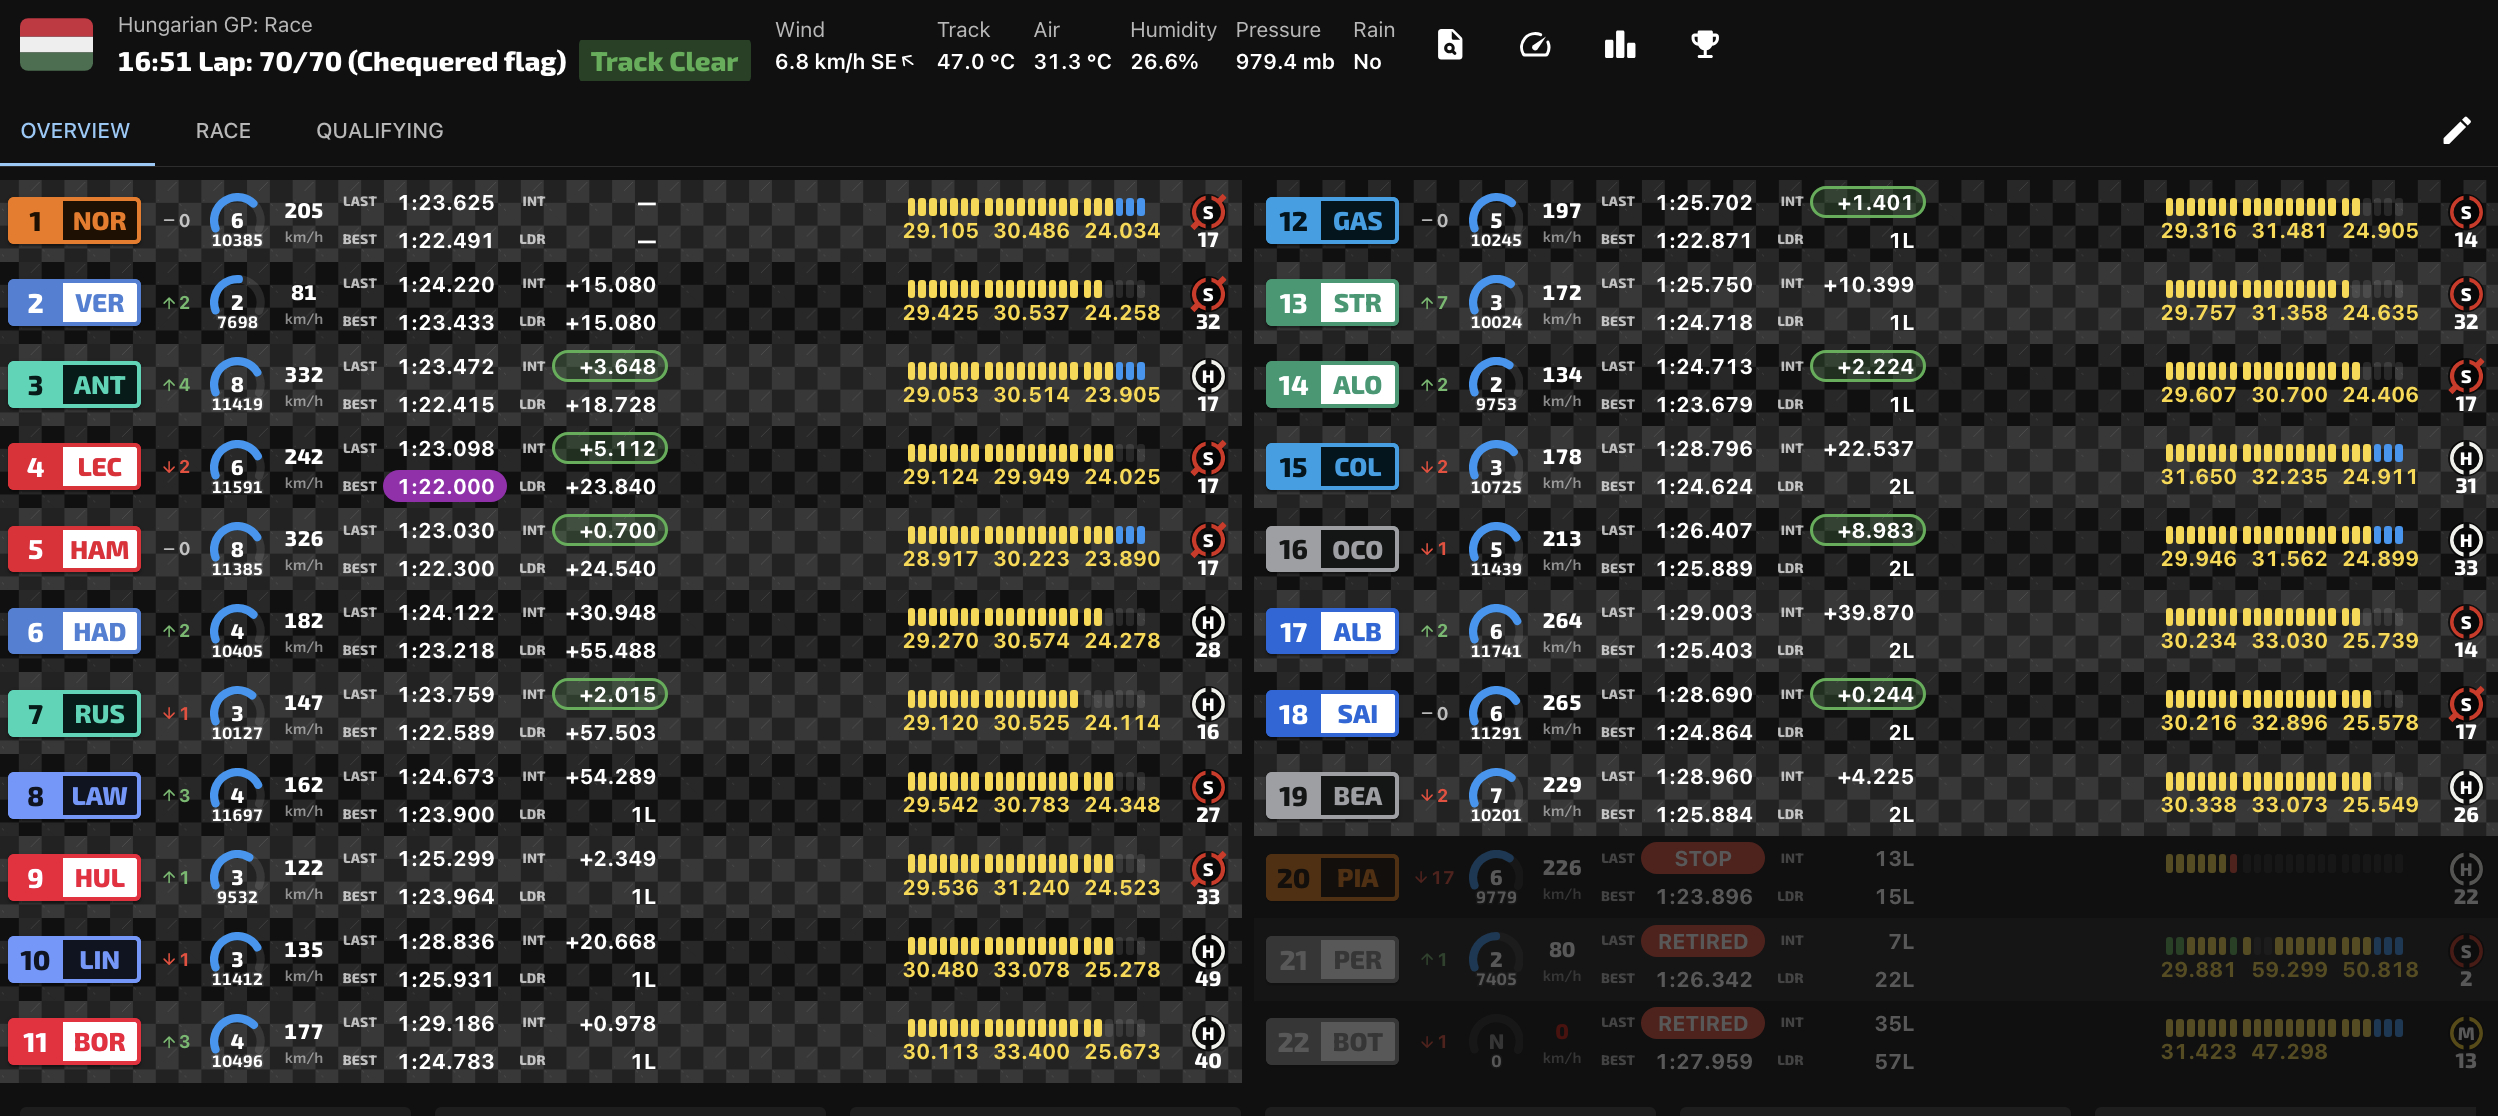Viewport: 2498px width, 1116px height.
Task: Click the PIA STOP status label
Action: [x=1703, y=859]
